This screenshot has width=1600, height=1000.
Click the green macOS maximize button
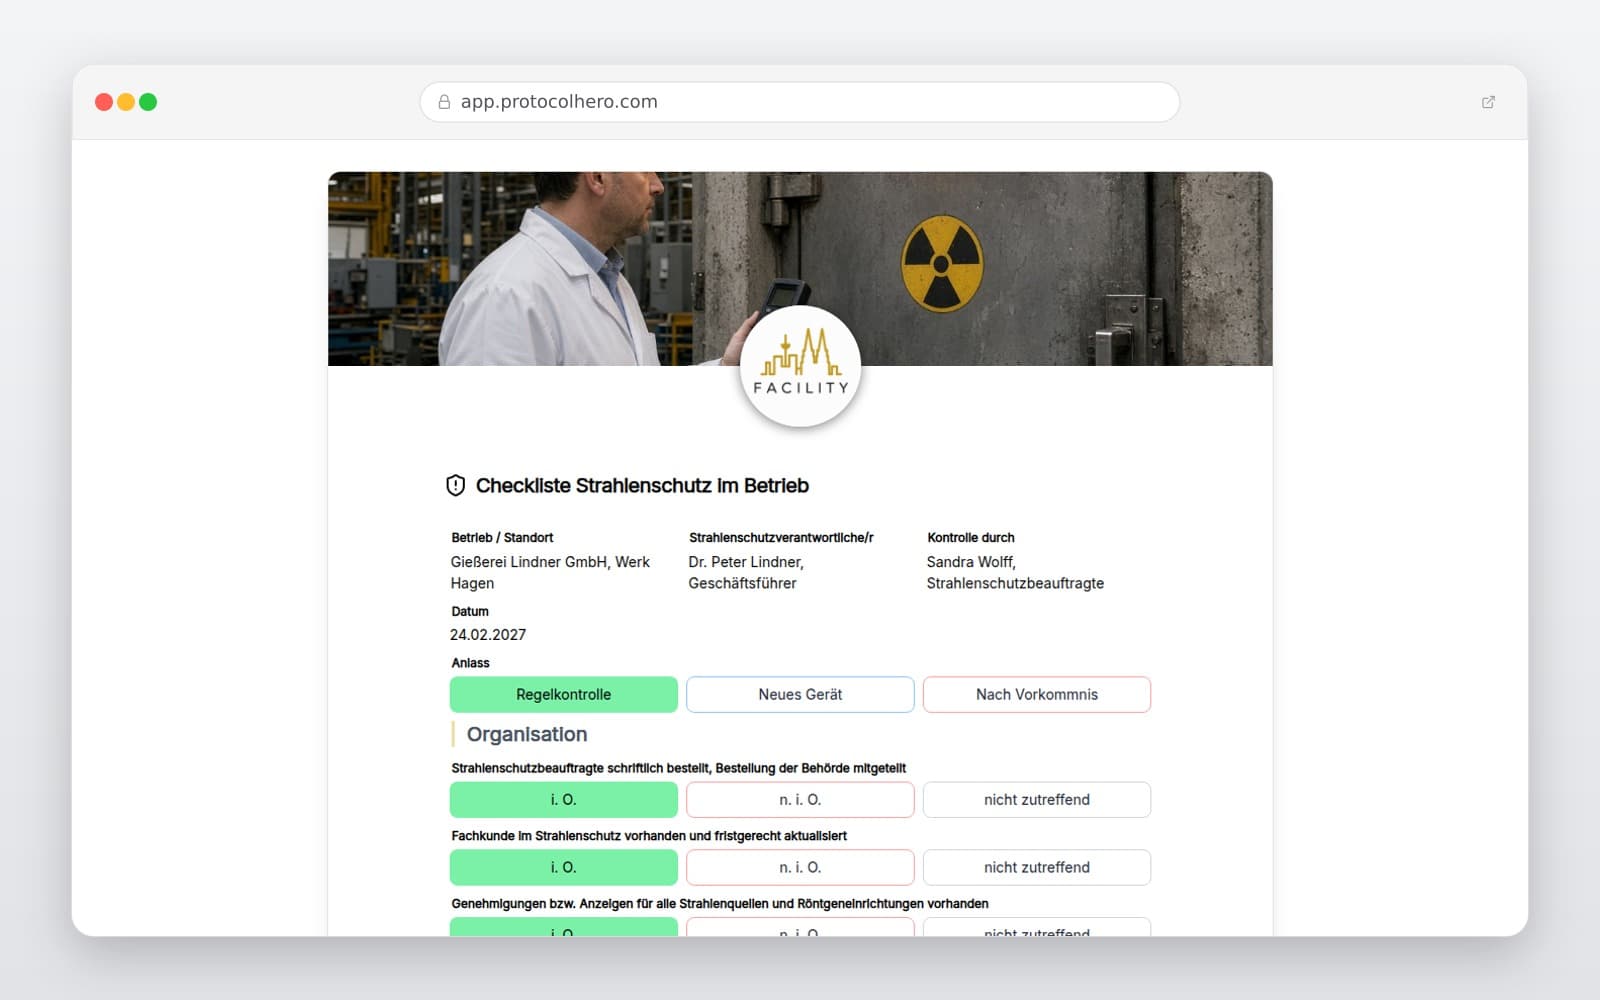pyautogui.click(x=148, y=102)
